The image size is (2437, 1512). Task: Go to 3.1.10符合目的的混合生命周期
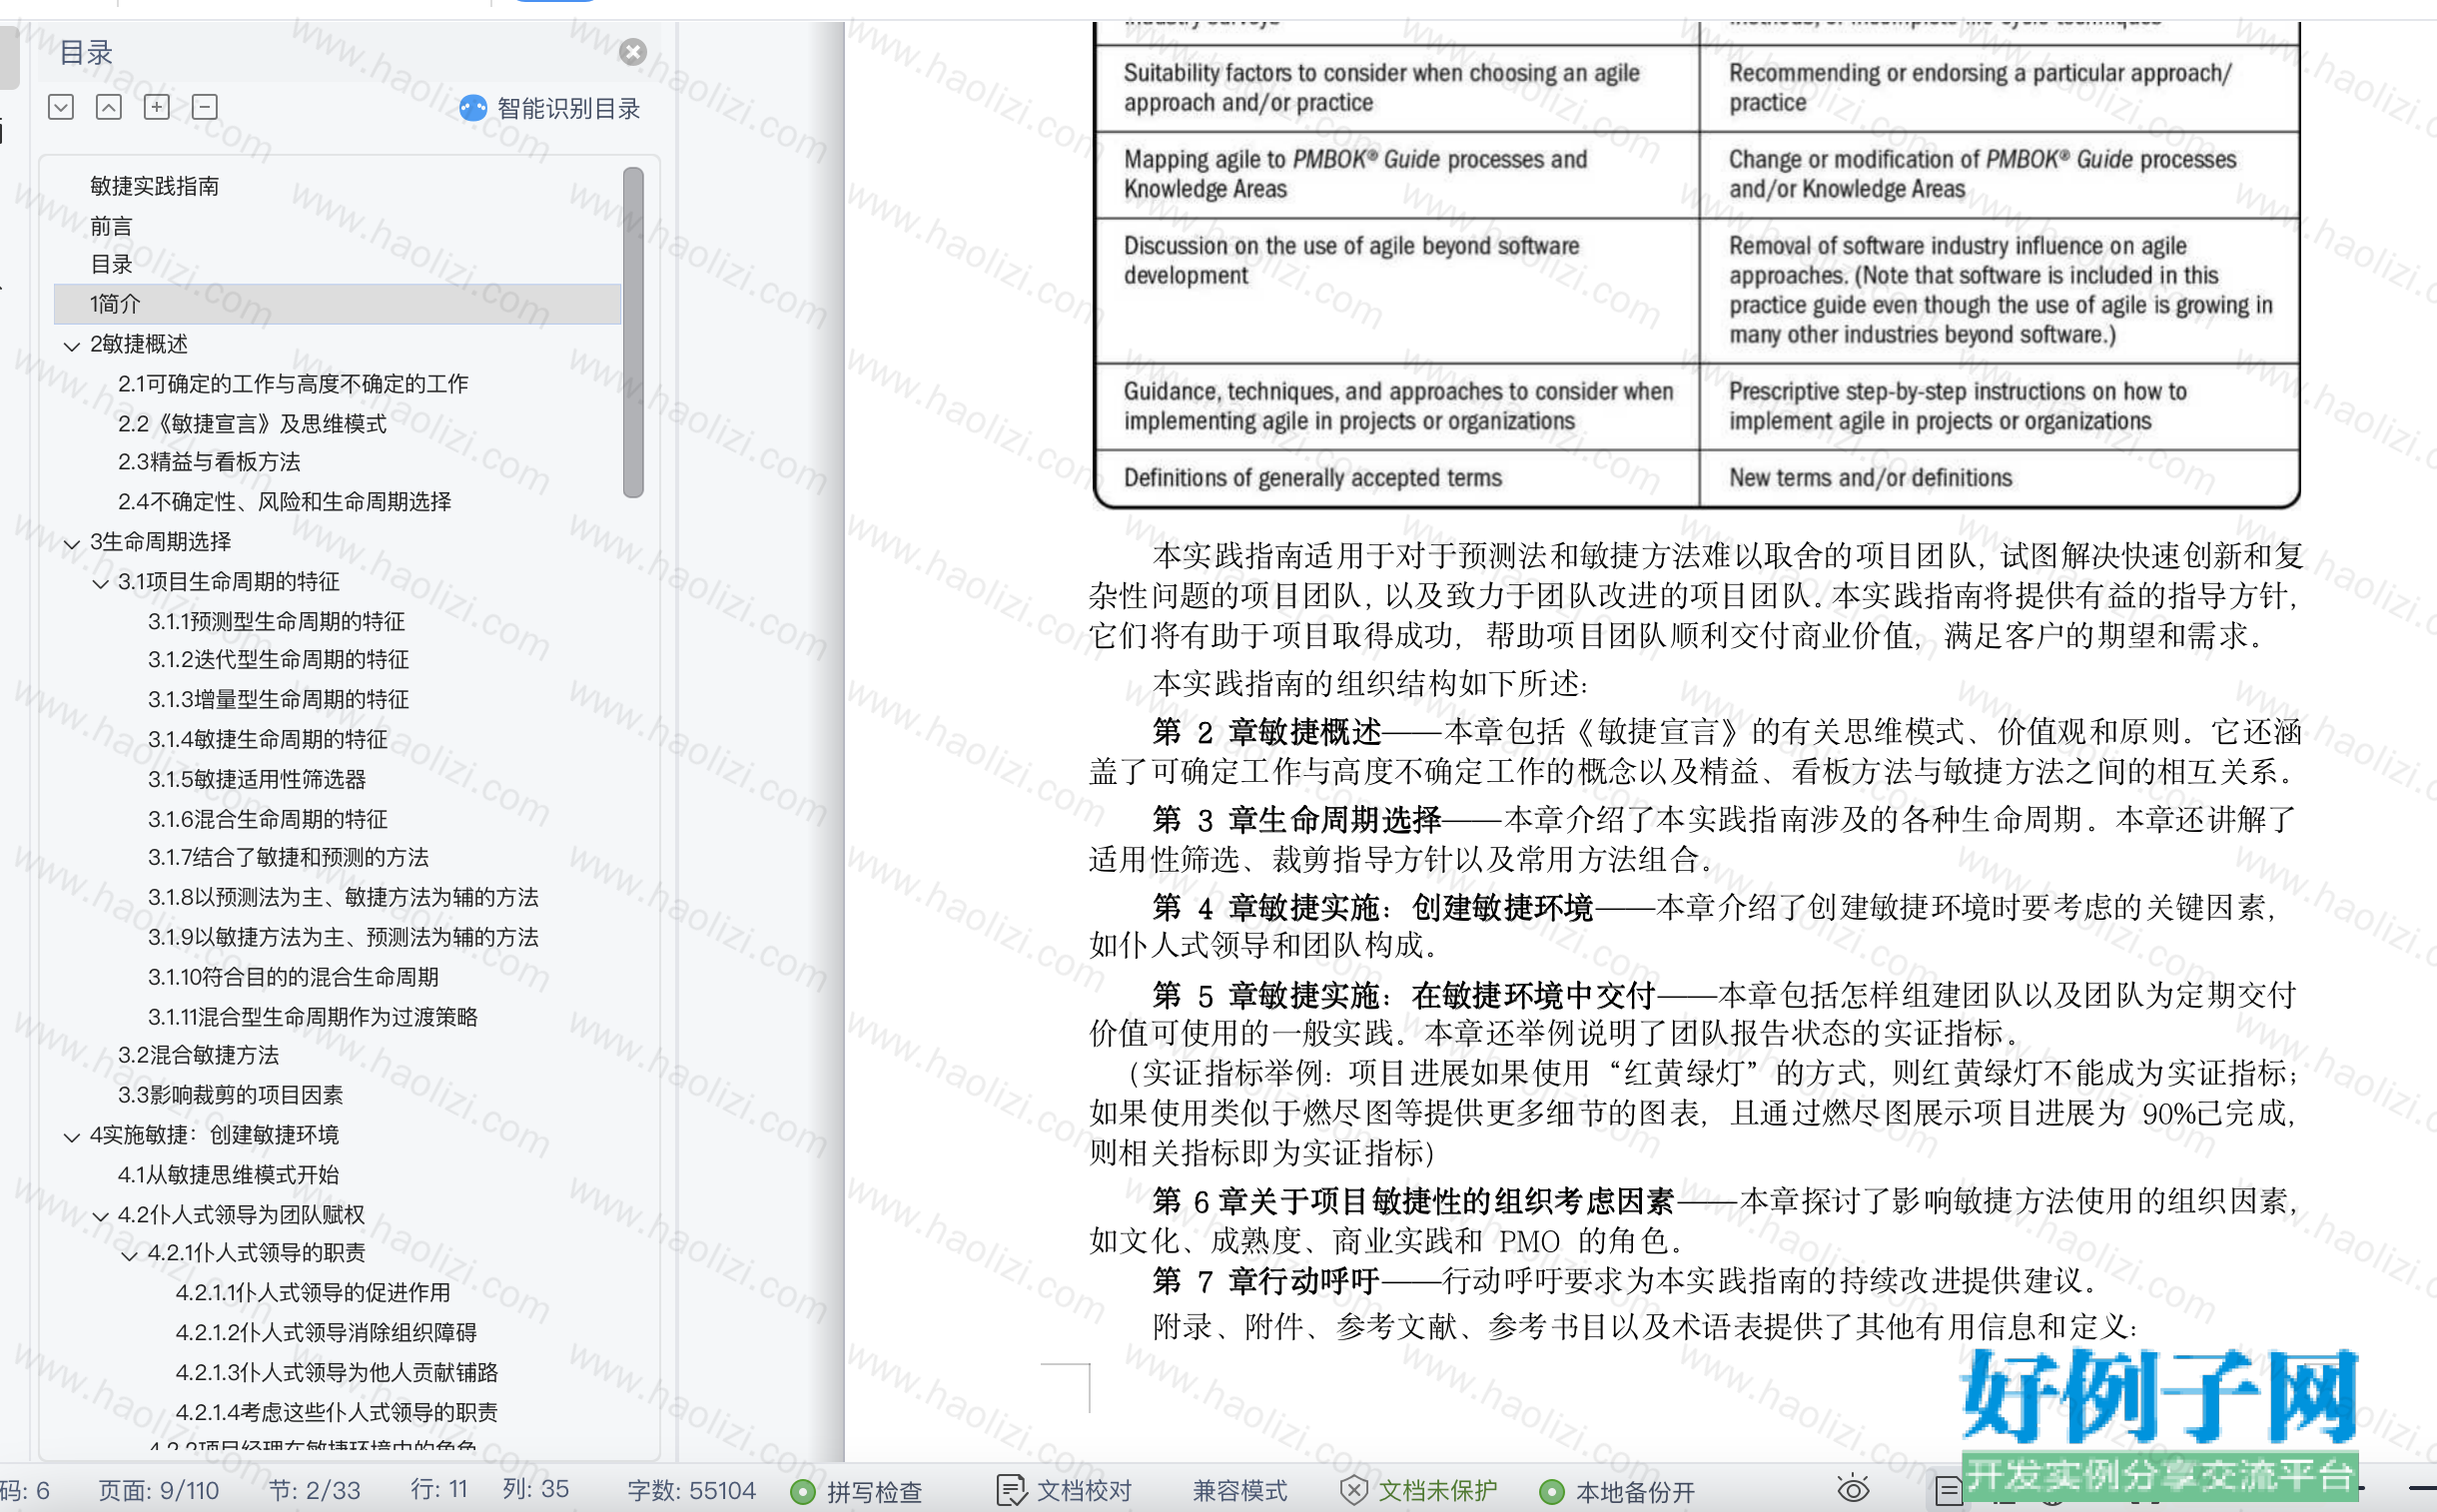pyautogui.click(x=294, y=977)
